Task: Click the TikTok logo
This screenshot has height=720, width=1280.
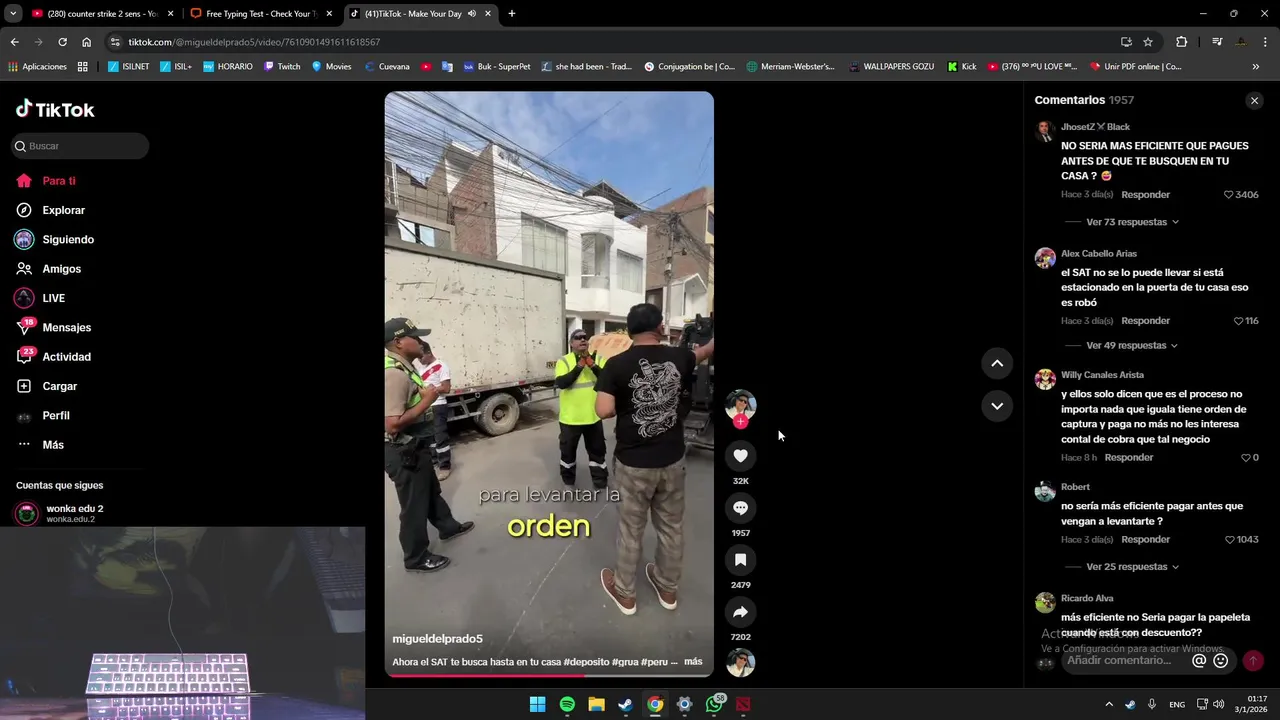Action: [x=55, y=109]
